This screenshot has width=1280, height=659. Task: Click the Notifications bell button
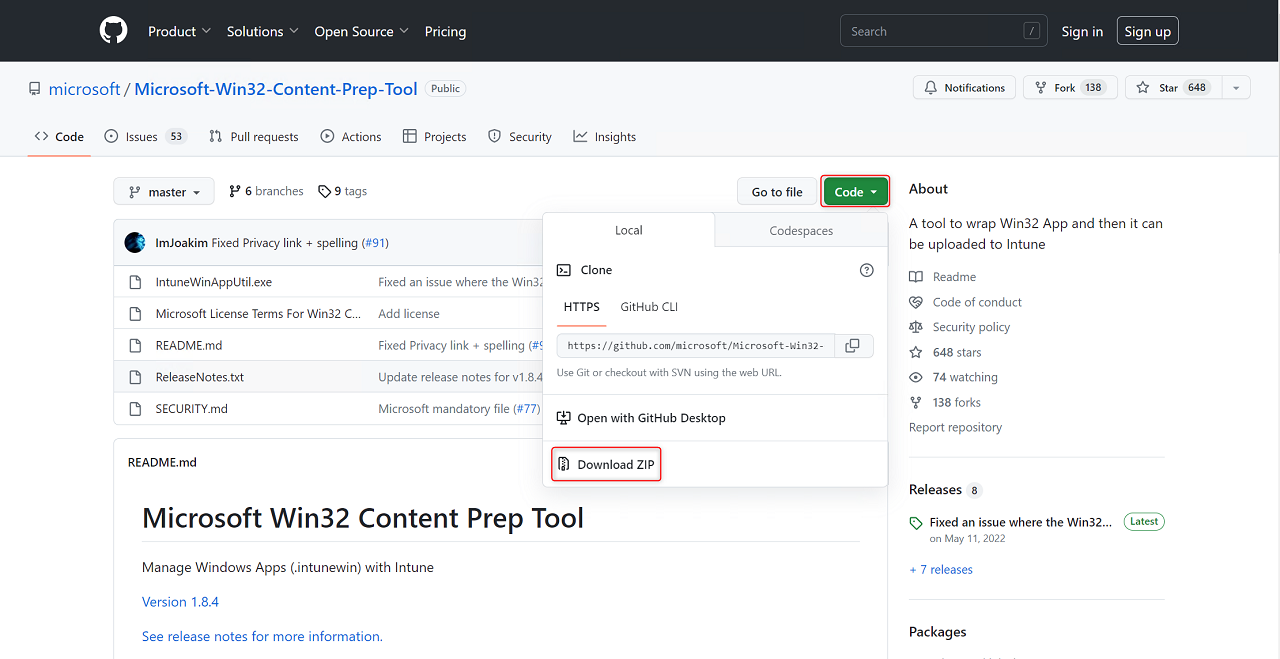[x=964, y=88]
